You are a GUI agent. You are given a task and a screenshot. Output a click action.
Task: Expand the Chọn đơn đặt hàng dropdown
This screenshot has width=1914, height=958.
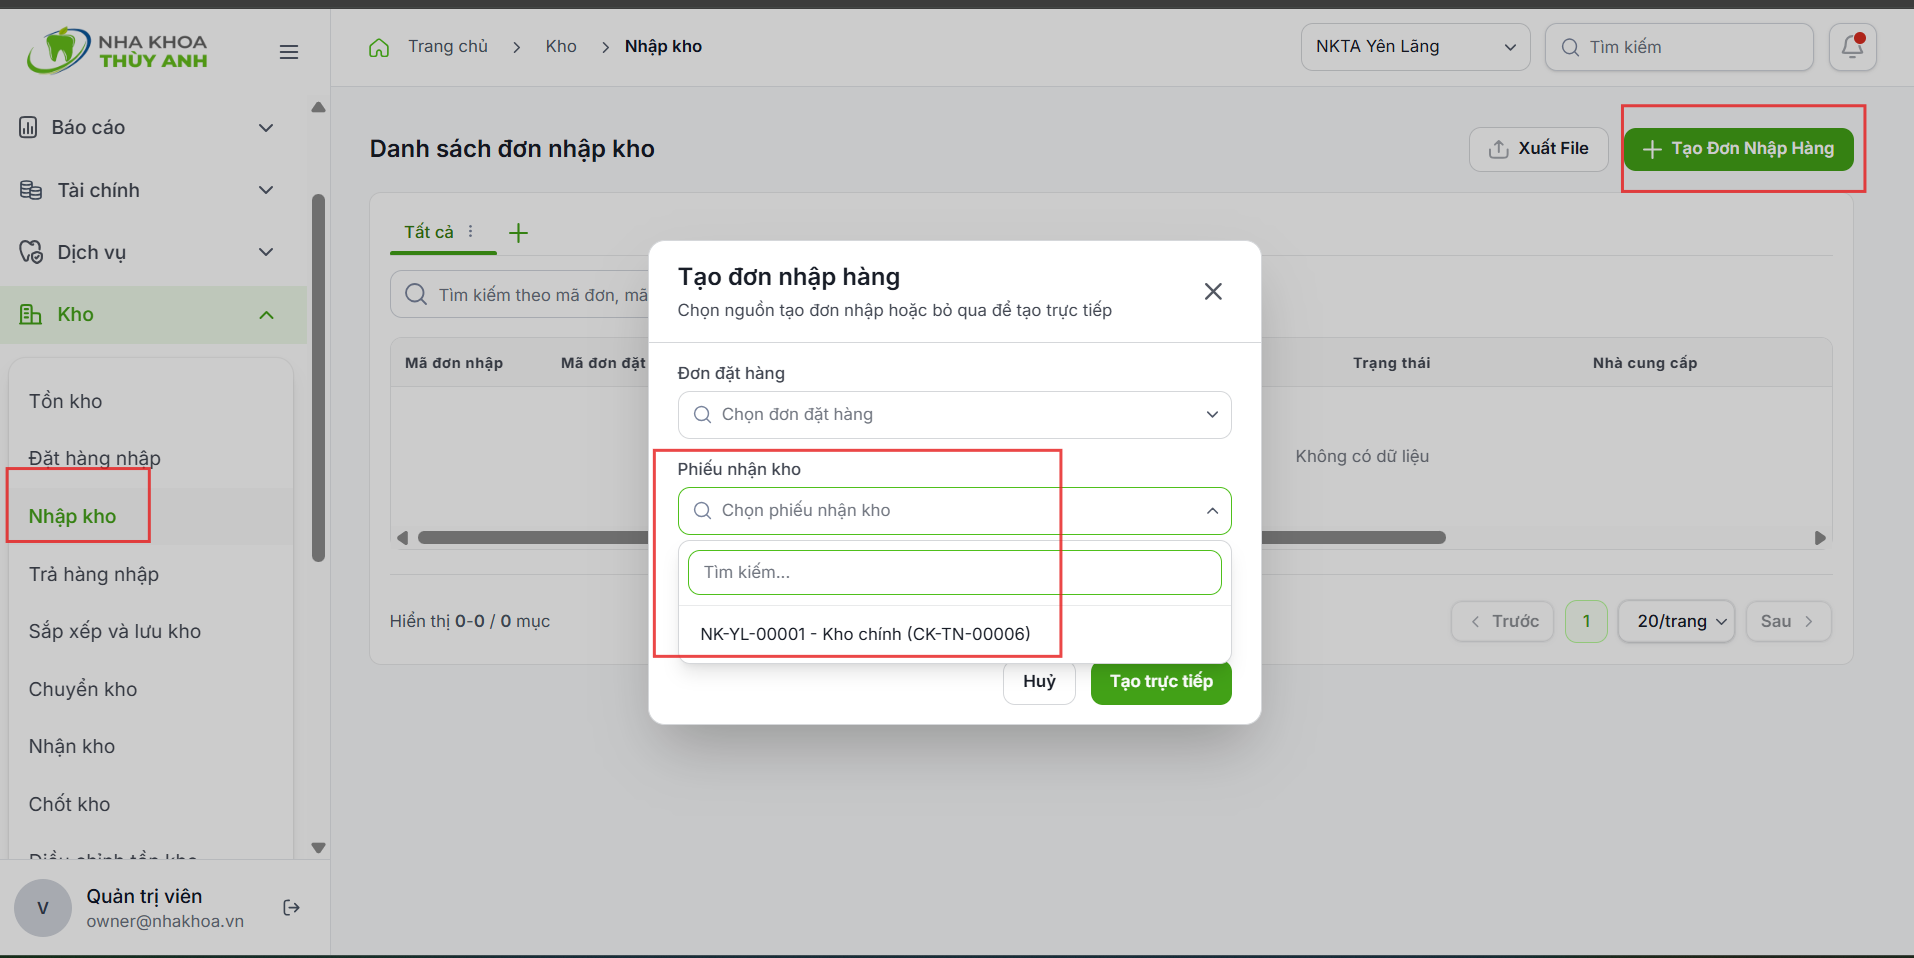click(x=954, y=415)
